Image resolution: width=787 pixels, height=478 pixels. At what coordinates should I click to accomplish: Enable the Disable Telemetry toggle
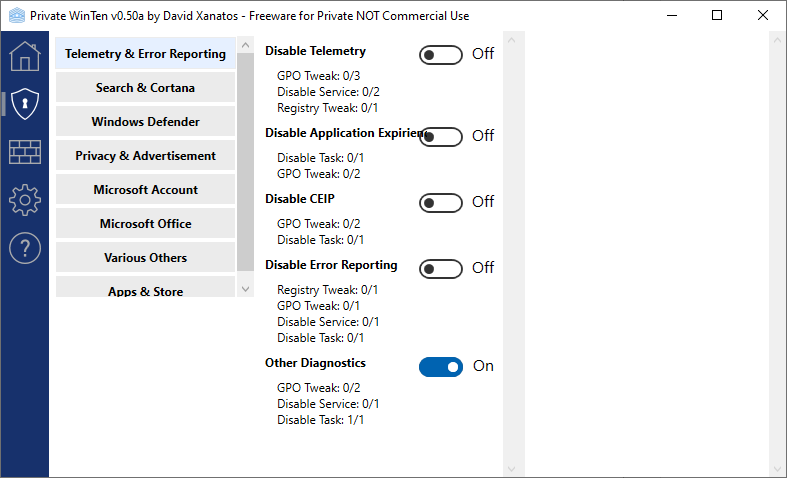point(441,55)
